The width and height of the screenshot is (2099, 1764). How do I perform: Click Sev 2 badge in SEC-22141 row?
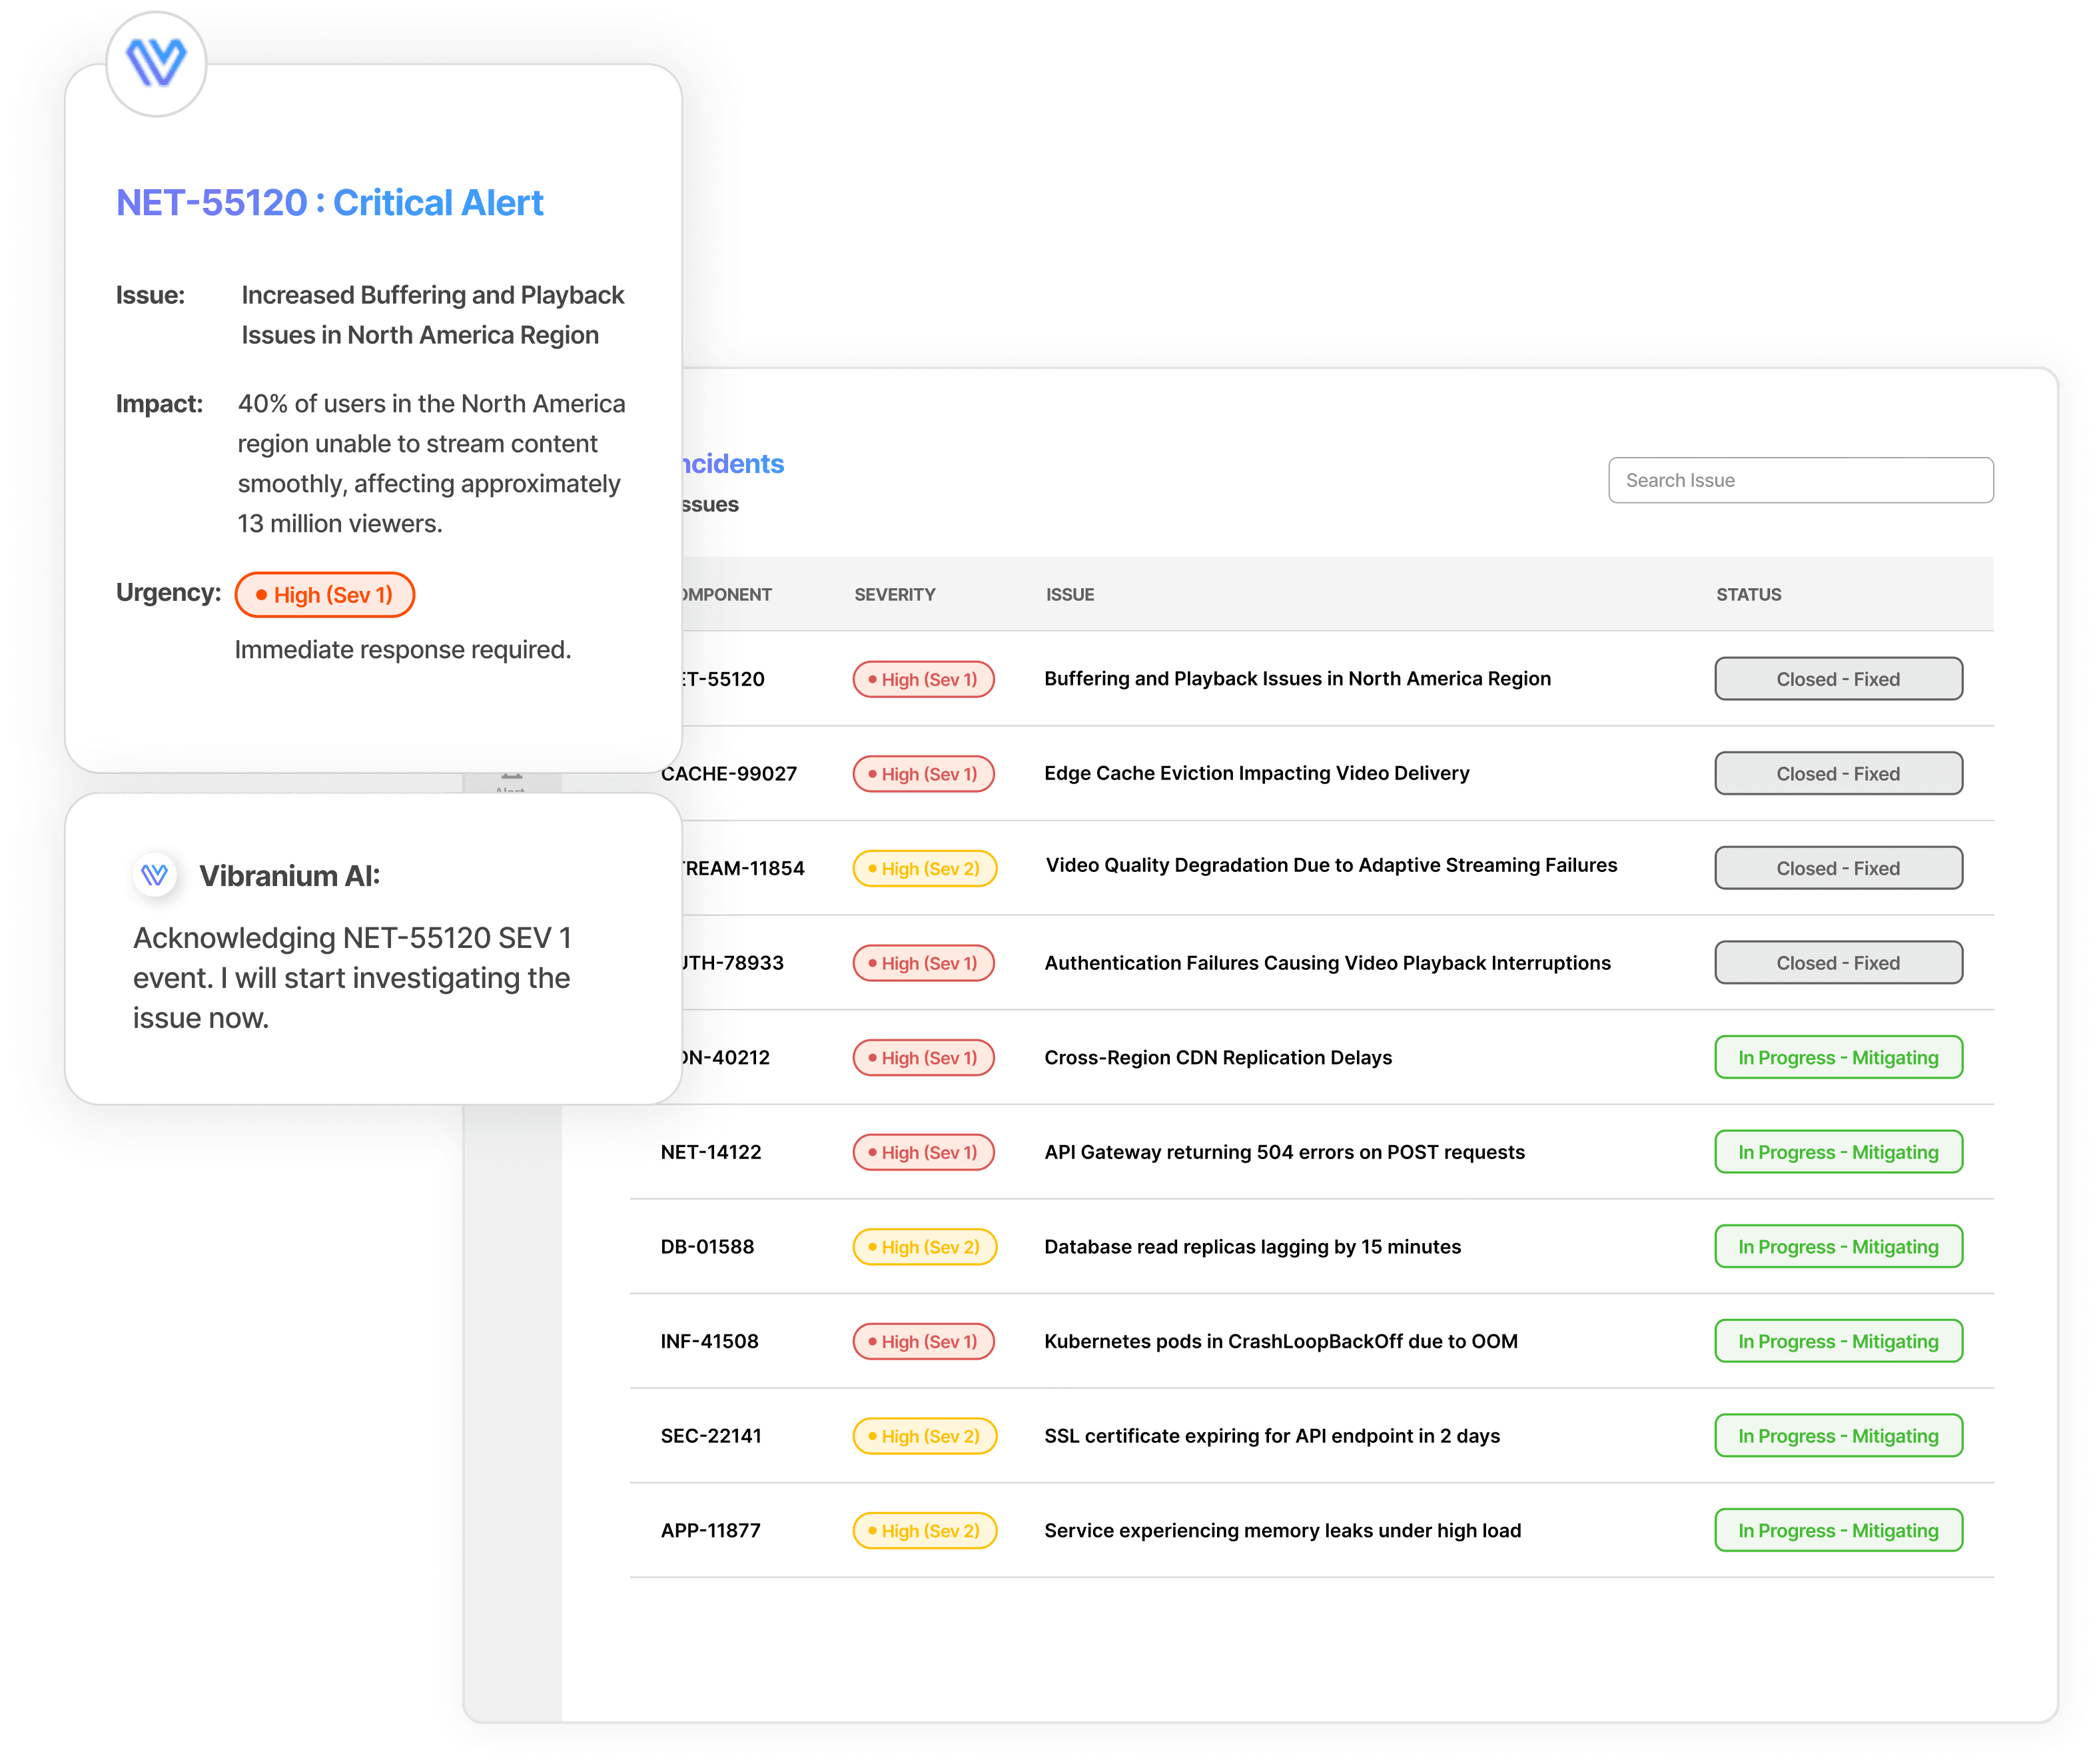pyautogui.click(x=924, y=1436)
